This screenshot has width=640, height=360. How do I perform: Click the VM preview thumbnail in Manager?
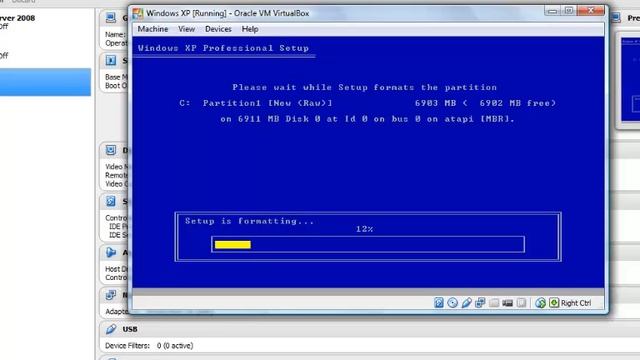(x=630, y=80)
